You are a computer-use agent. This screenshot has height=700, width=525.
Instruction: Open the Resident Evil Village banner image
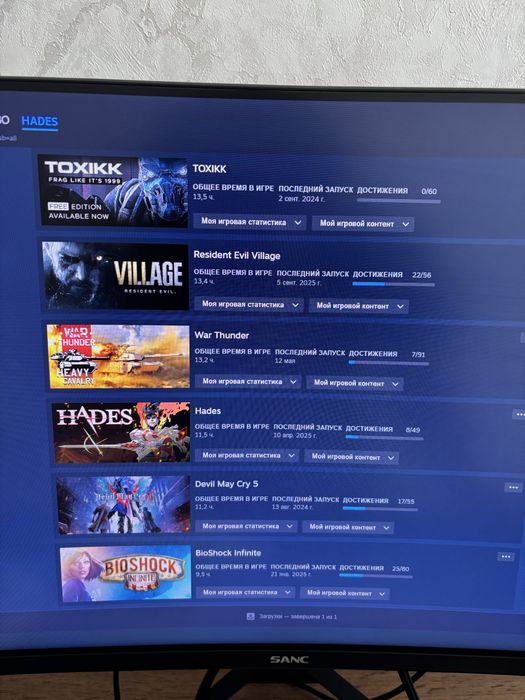115,276
